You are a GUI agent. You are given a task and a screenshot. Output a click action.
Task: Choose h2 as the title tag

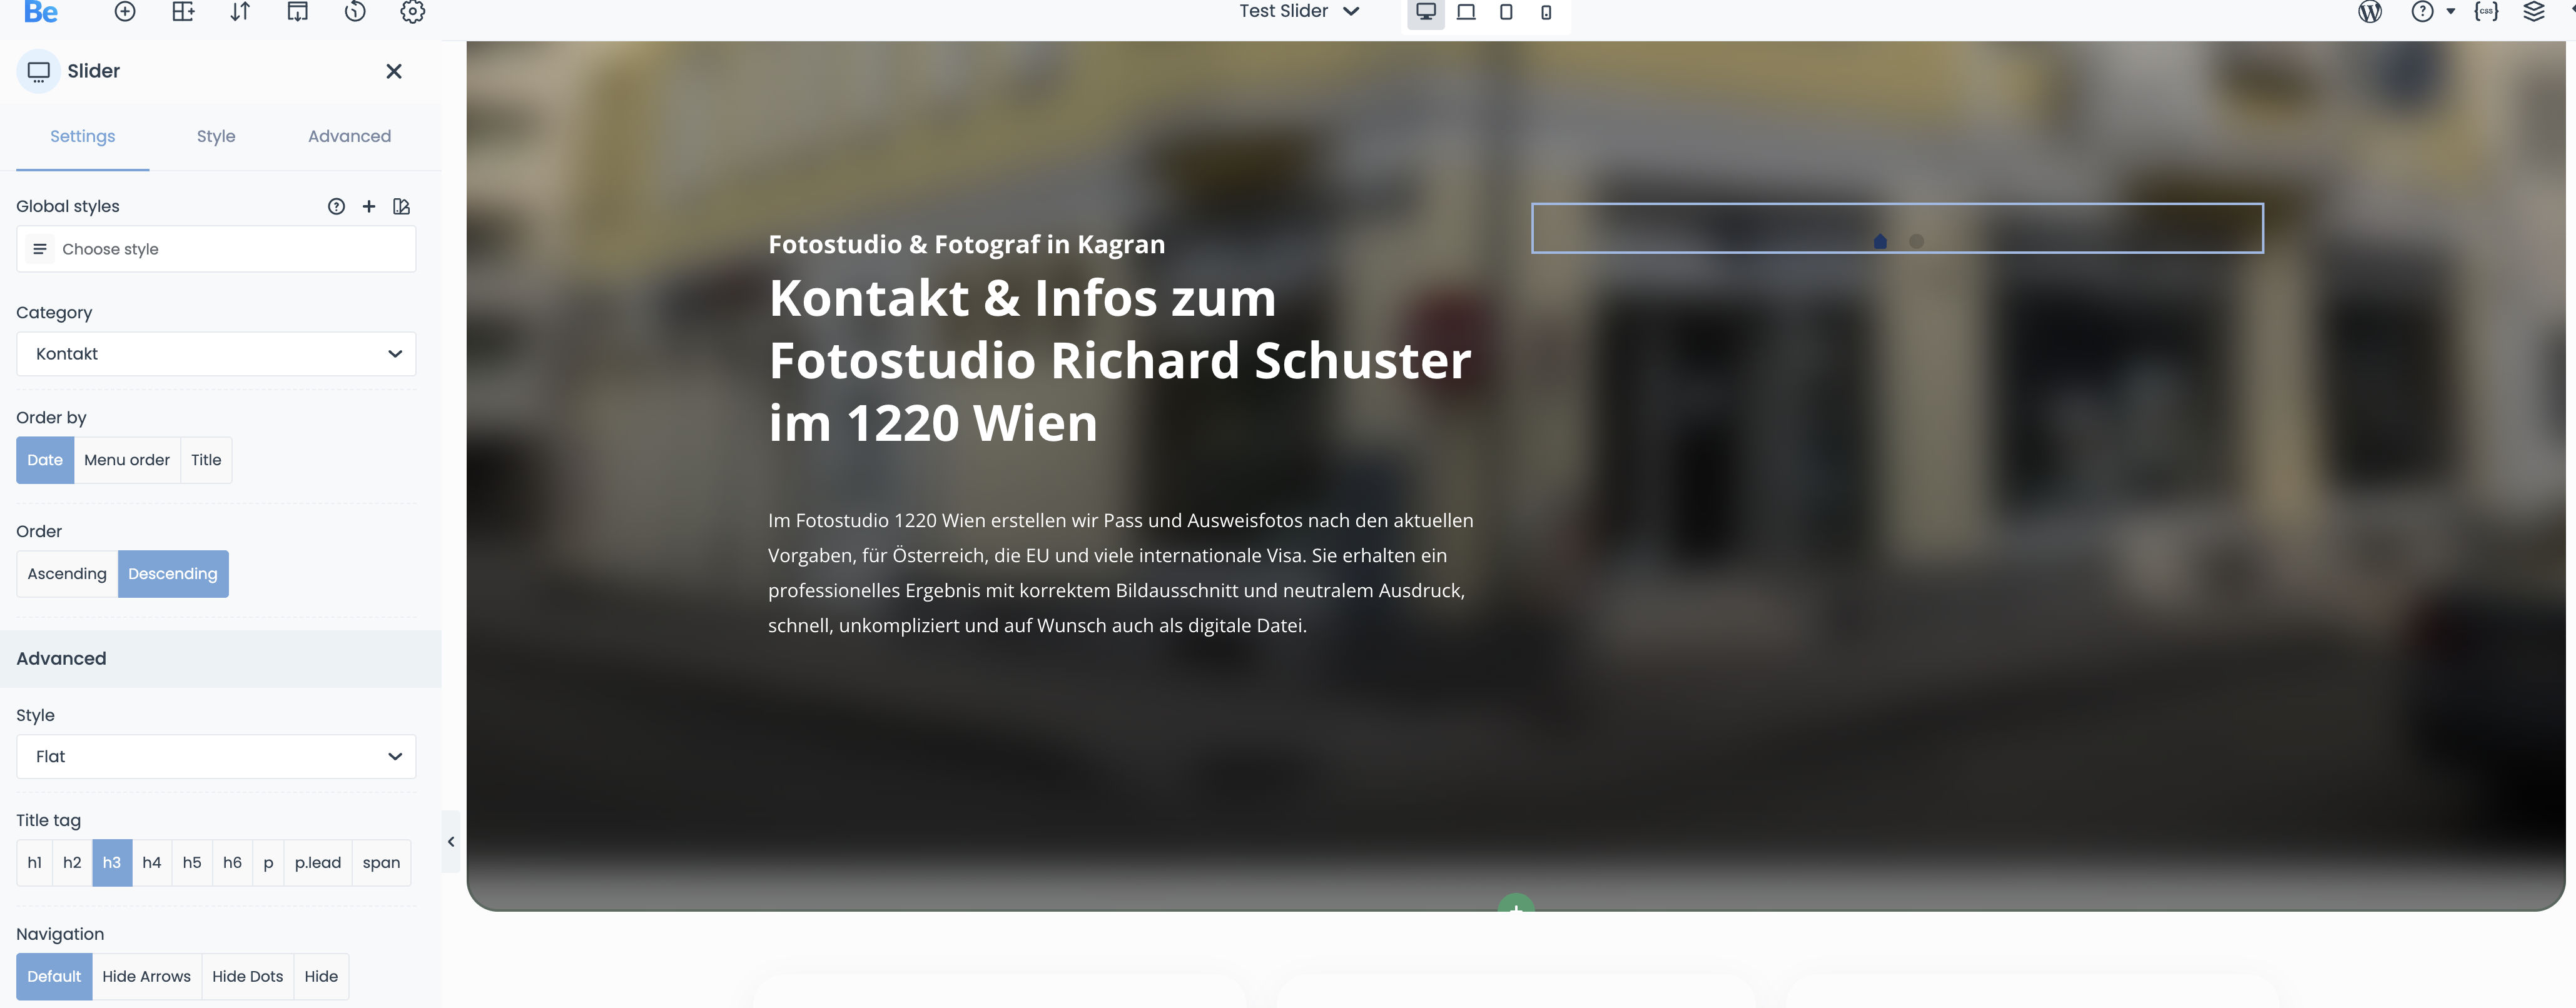[72, 863]
